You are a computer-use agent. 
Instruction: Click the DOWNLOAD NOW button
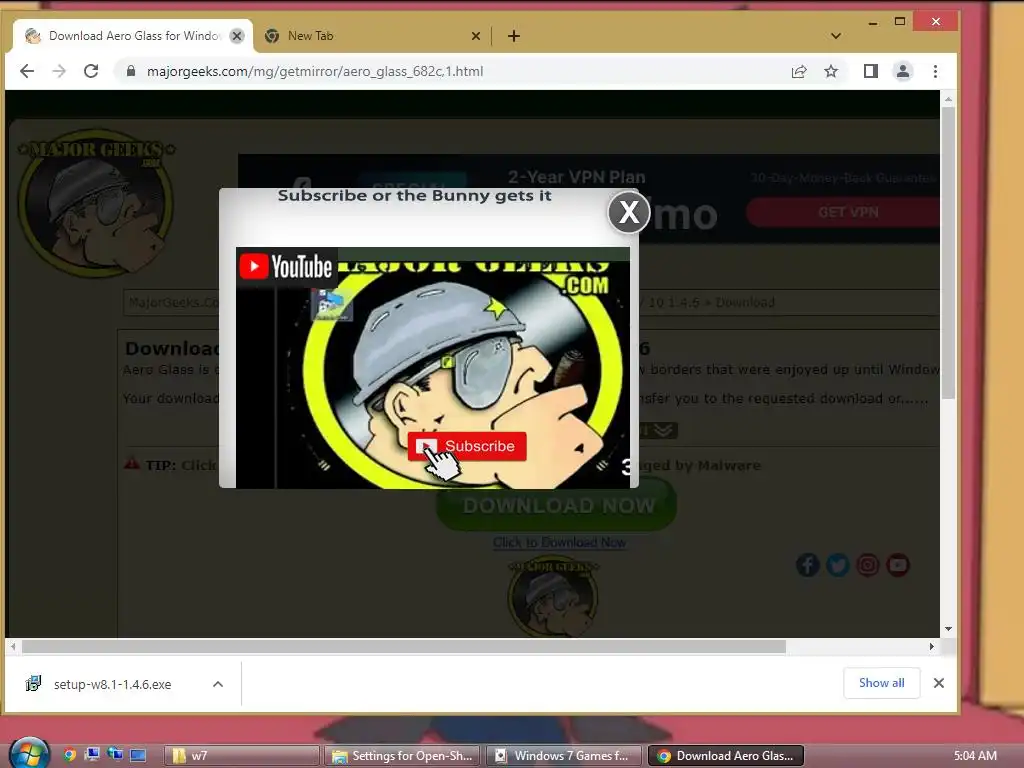coord(556,505)
